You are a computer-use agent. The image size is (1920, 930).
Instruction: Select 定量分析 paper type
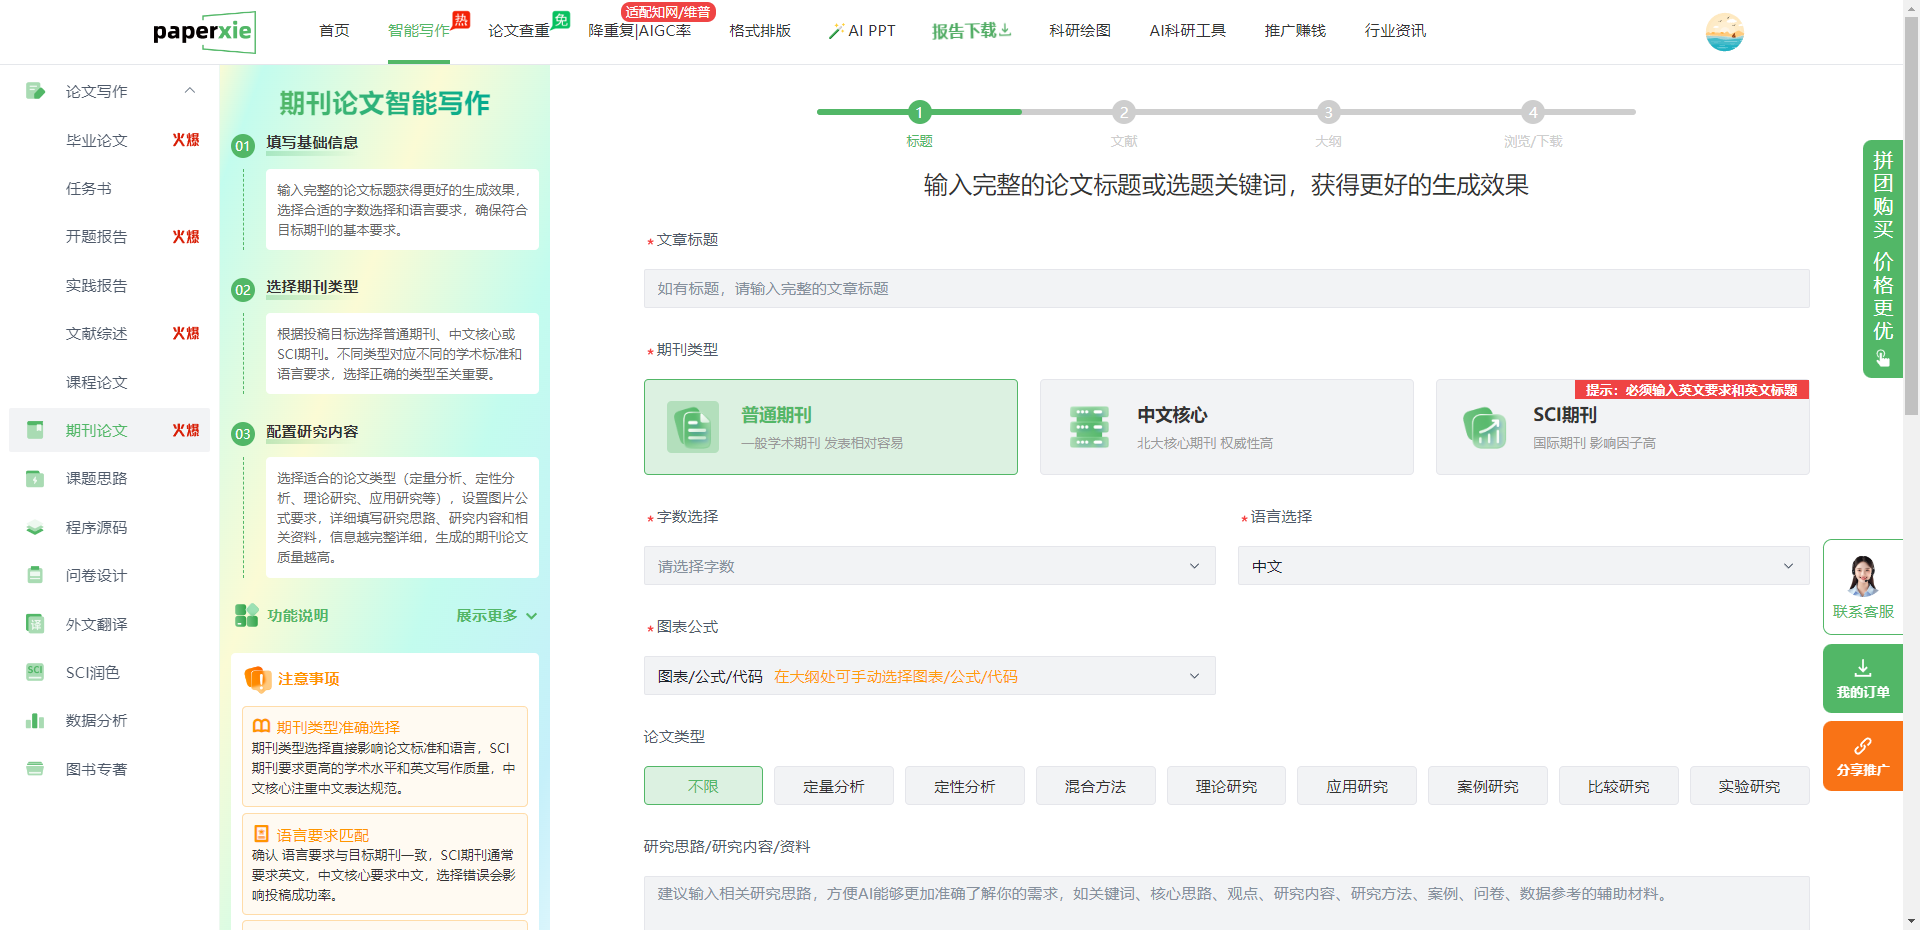click(833, 786)
